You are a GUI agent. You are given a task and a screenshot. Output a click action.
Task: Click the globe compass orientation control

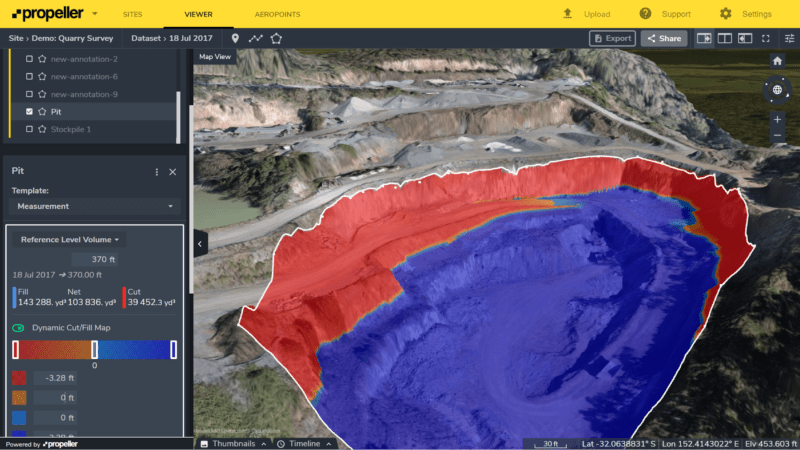(x=777, y=90)
